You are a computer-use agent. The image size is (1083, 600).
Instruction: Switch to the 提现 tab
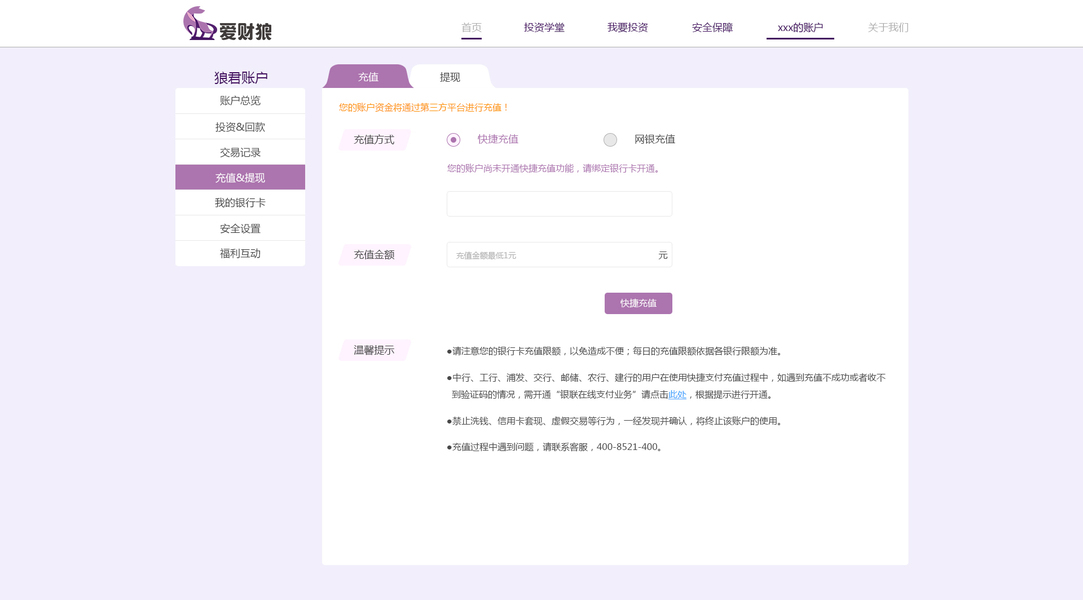point(449,76)
